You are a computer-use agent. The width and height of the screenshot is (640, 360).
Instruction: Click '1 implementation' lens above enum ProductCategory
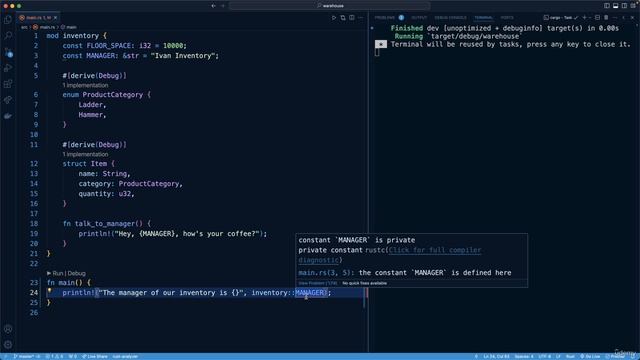(x=85, y=85)
